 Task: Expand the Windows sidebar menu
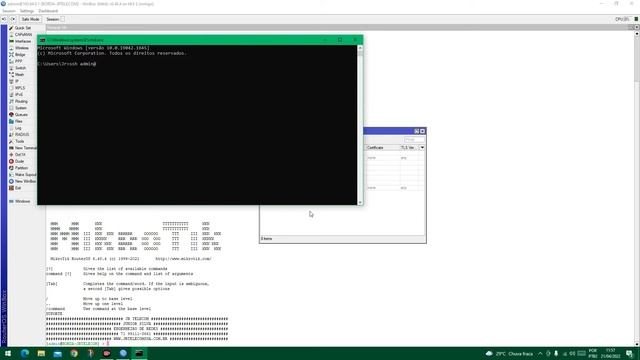tap(20, 201)
